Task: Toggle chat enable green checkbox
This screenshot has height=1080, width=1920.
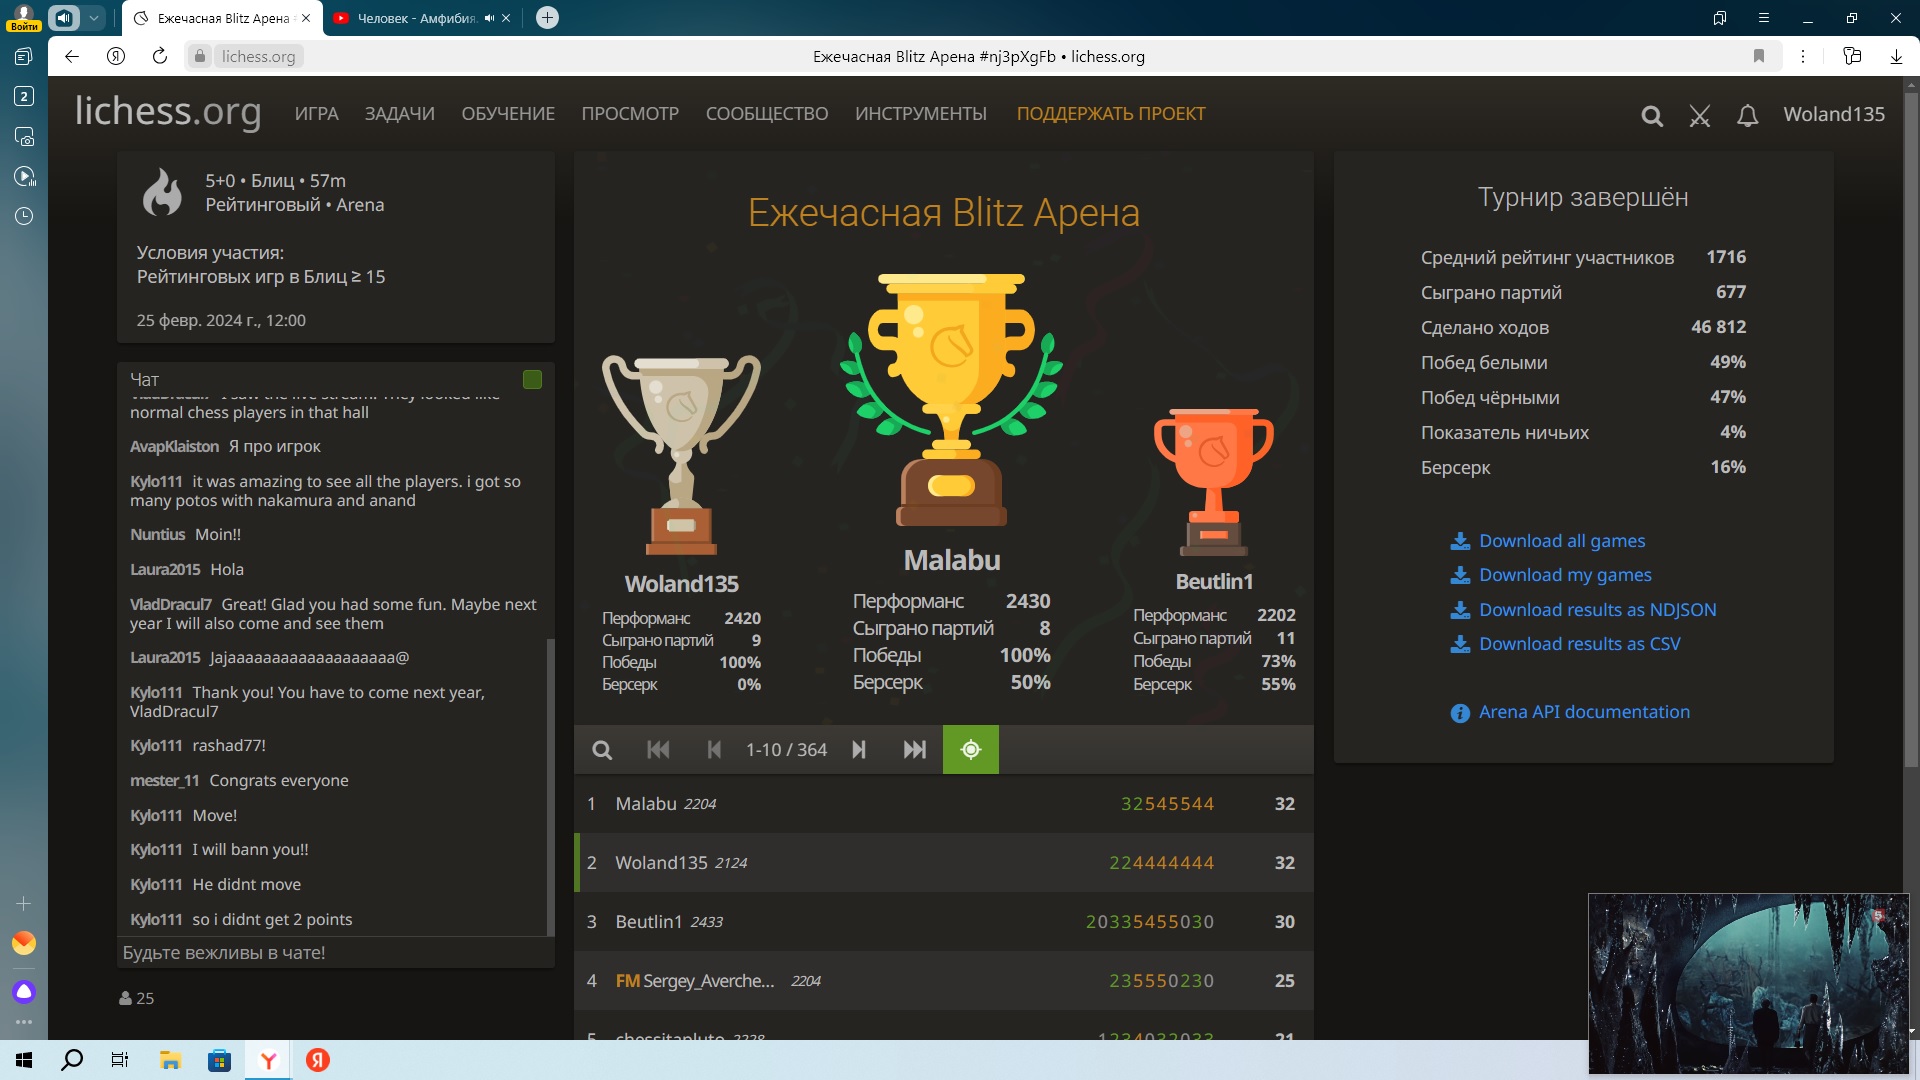Action: pyautogui.click(x=532, y=380)
